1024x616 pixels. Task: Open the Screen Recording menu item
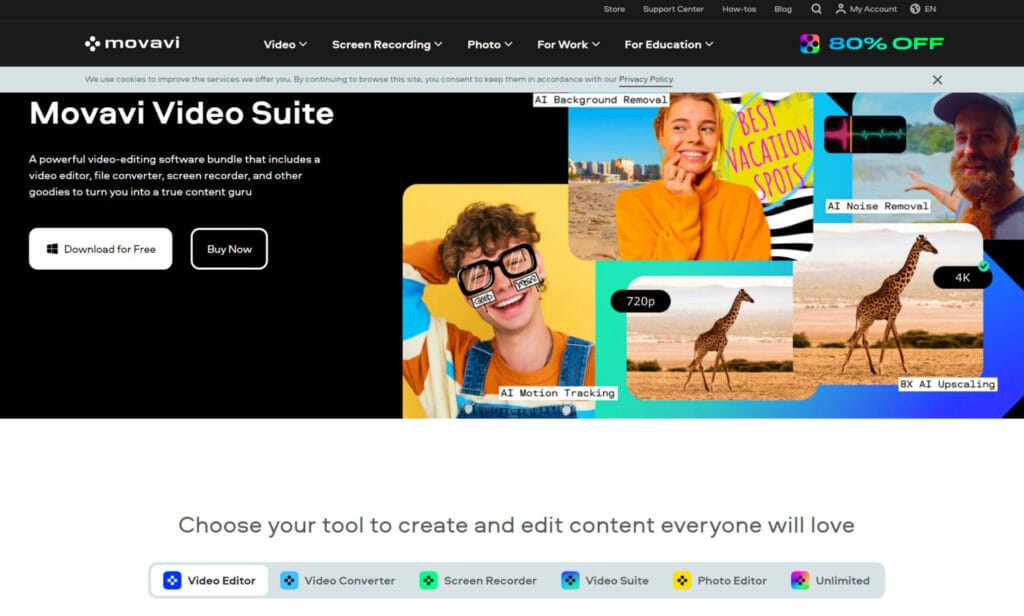pyautogui.click(x=387, y=44)
